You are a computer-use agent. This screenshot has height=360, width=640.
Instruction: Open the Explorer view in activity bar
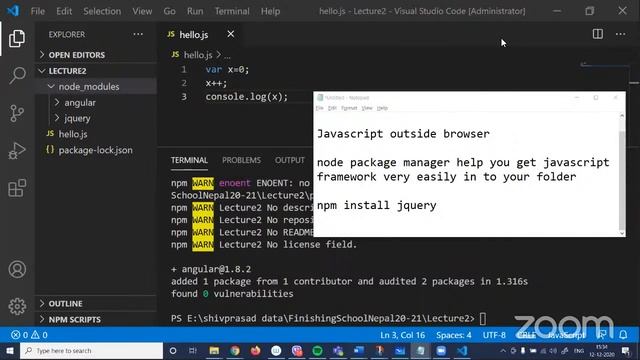pyautogui.click(x=17, y=38)
